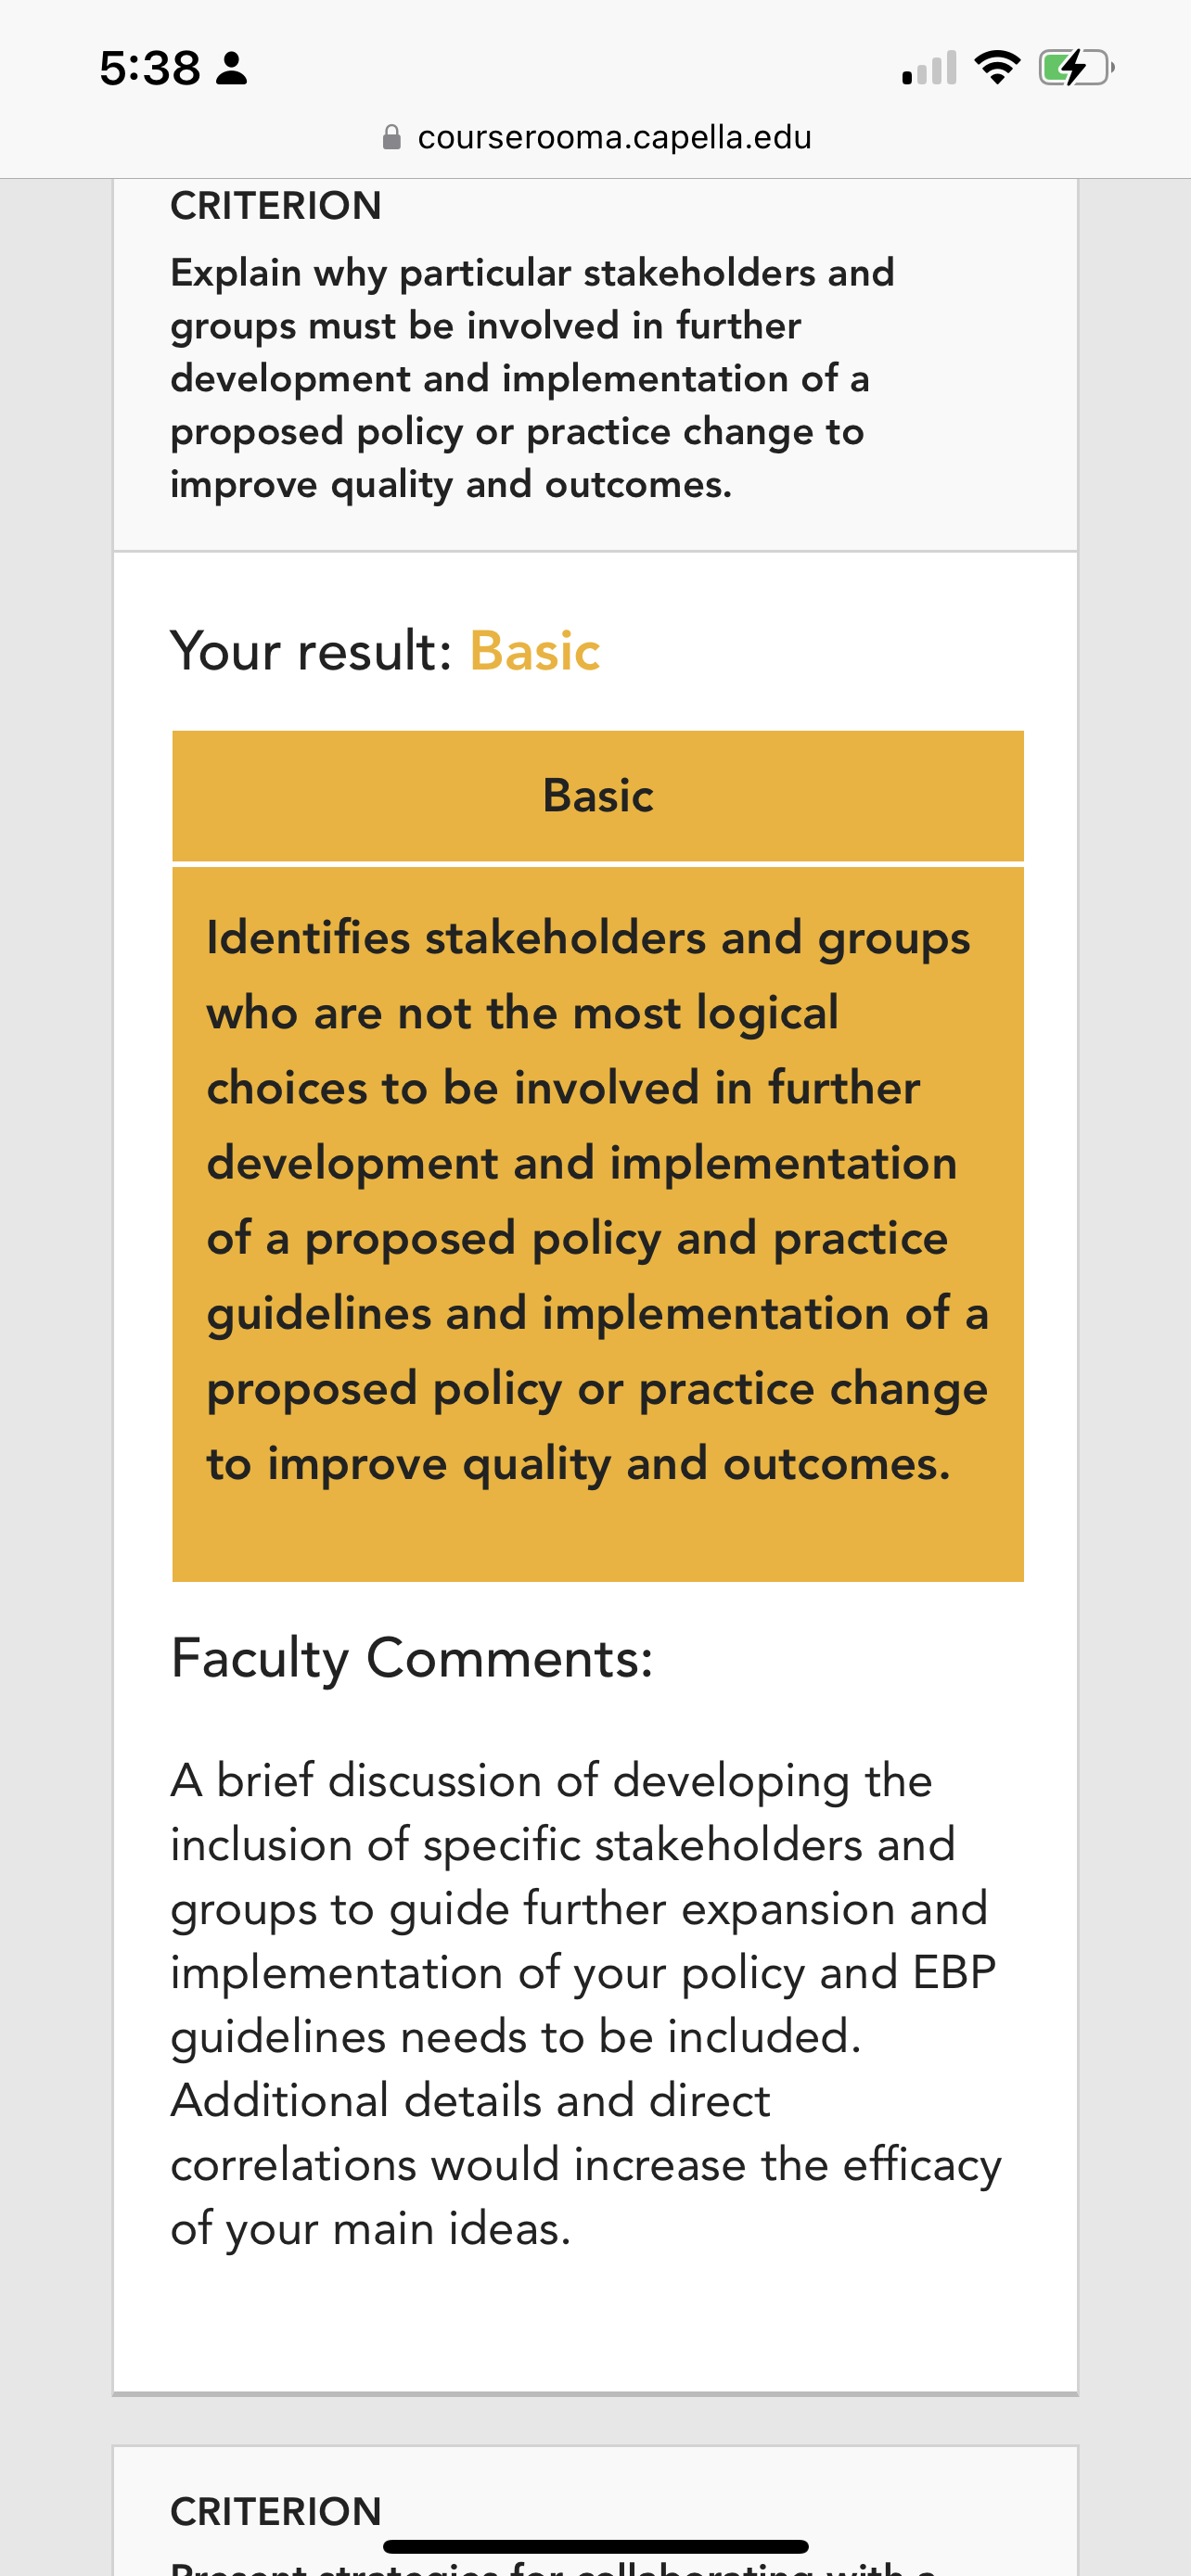Tap the second CRITERION heading at the bottom

pos(276,2511)
